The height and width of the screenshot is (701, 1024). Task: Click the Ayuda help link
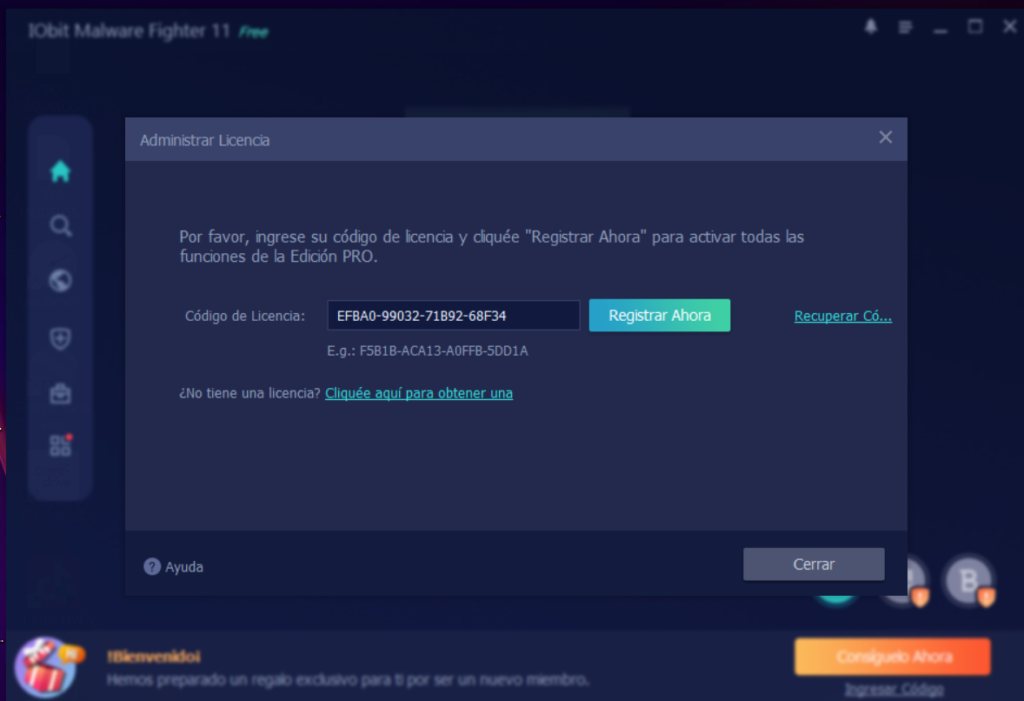pos(184,567)
